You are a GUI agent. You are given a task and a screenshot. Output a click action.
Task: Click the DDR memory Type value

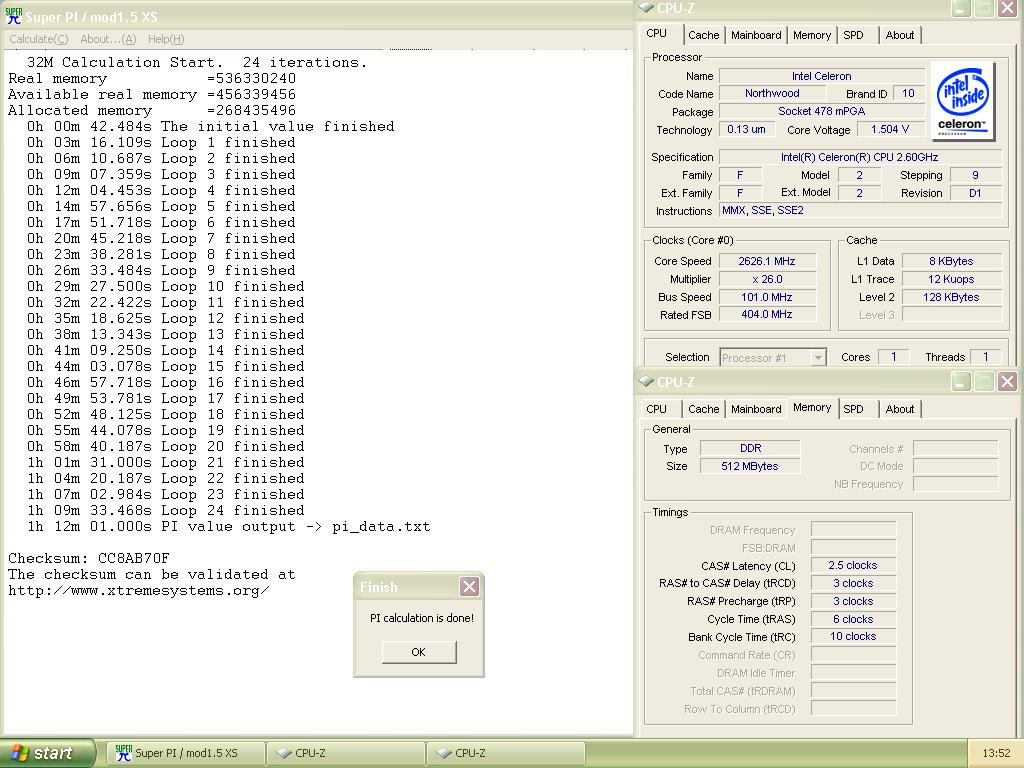[750, 448]
